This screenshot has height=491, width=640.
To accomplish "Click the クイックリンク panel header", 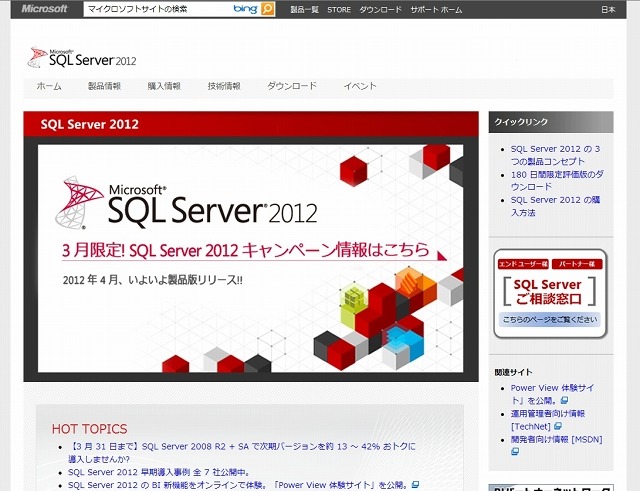I will point(551,122).
